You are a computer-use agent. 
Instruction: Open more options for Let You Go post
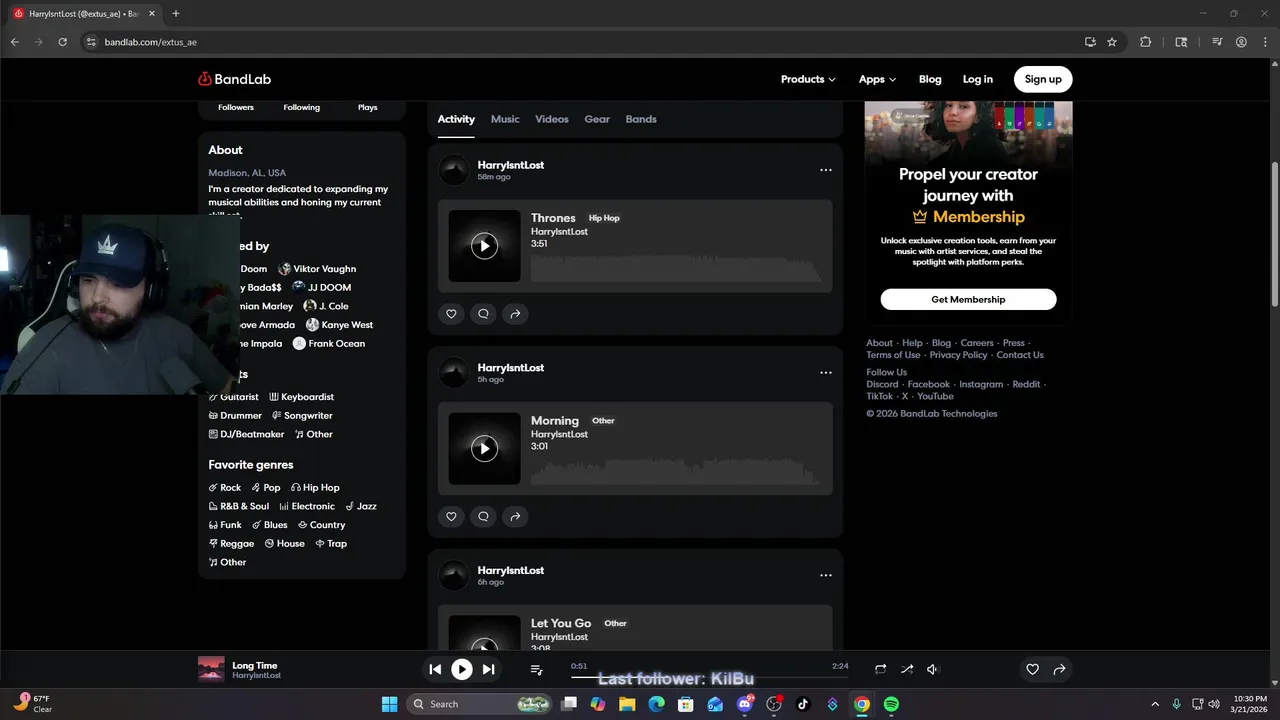tap(826, 575)
